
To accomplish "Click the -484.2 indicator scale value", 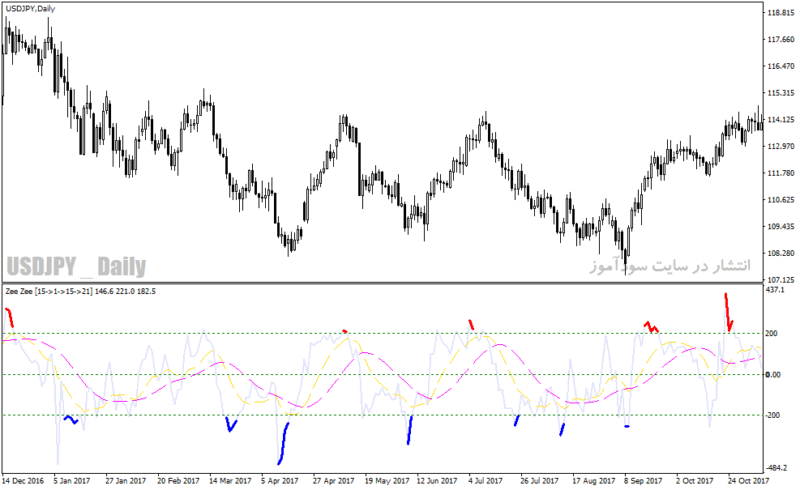I will [x=777, y=468].
